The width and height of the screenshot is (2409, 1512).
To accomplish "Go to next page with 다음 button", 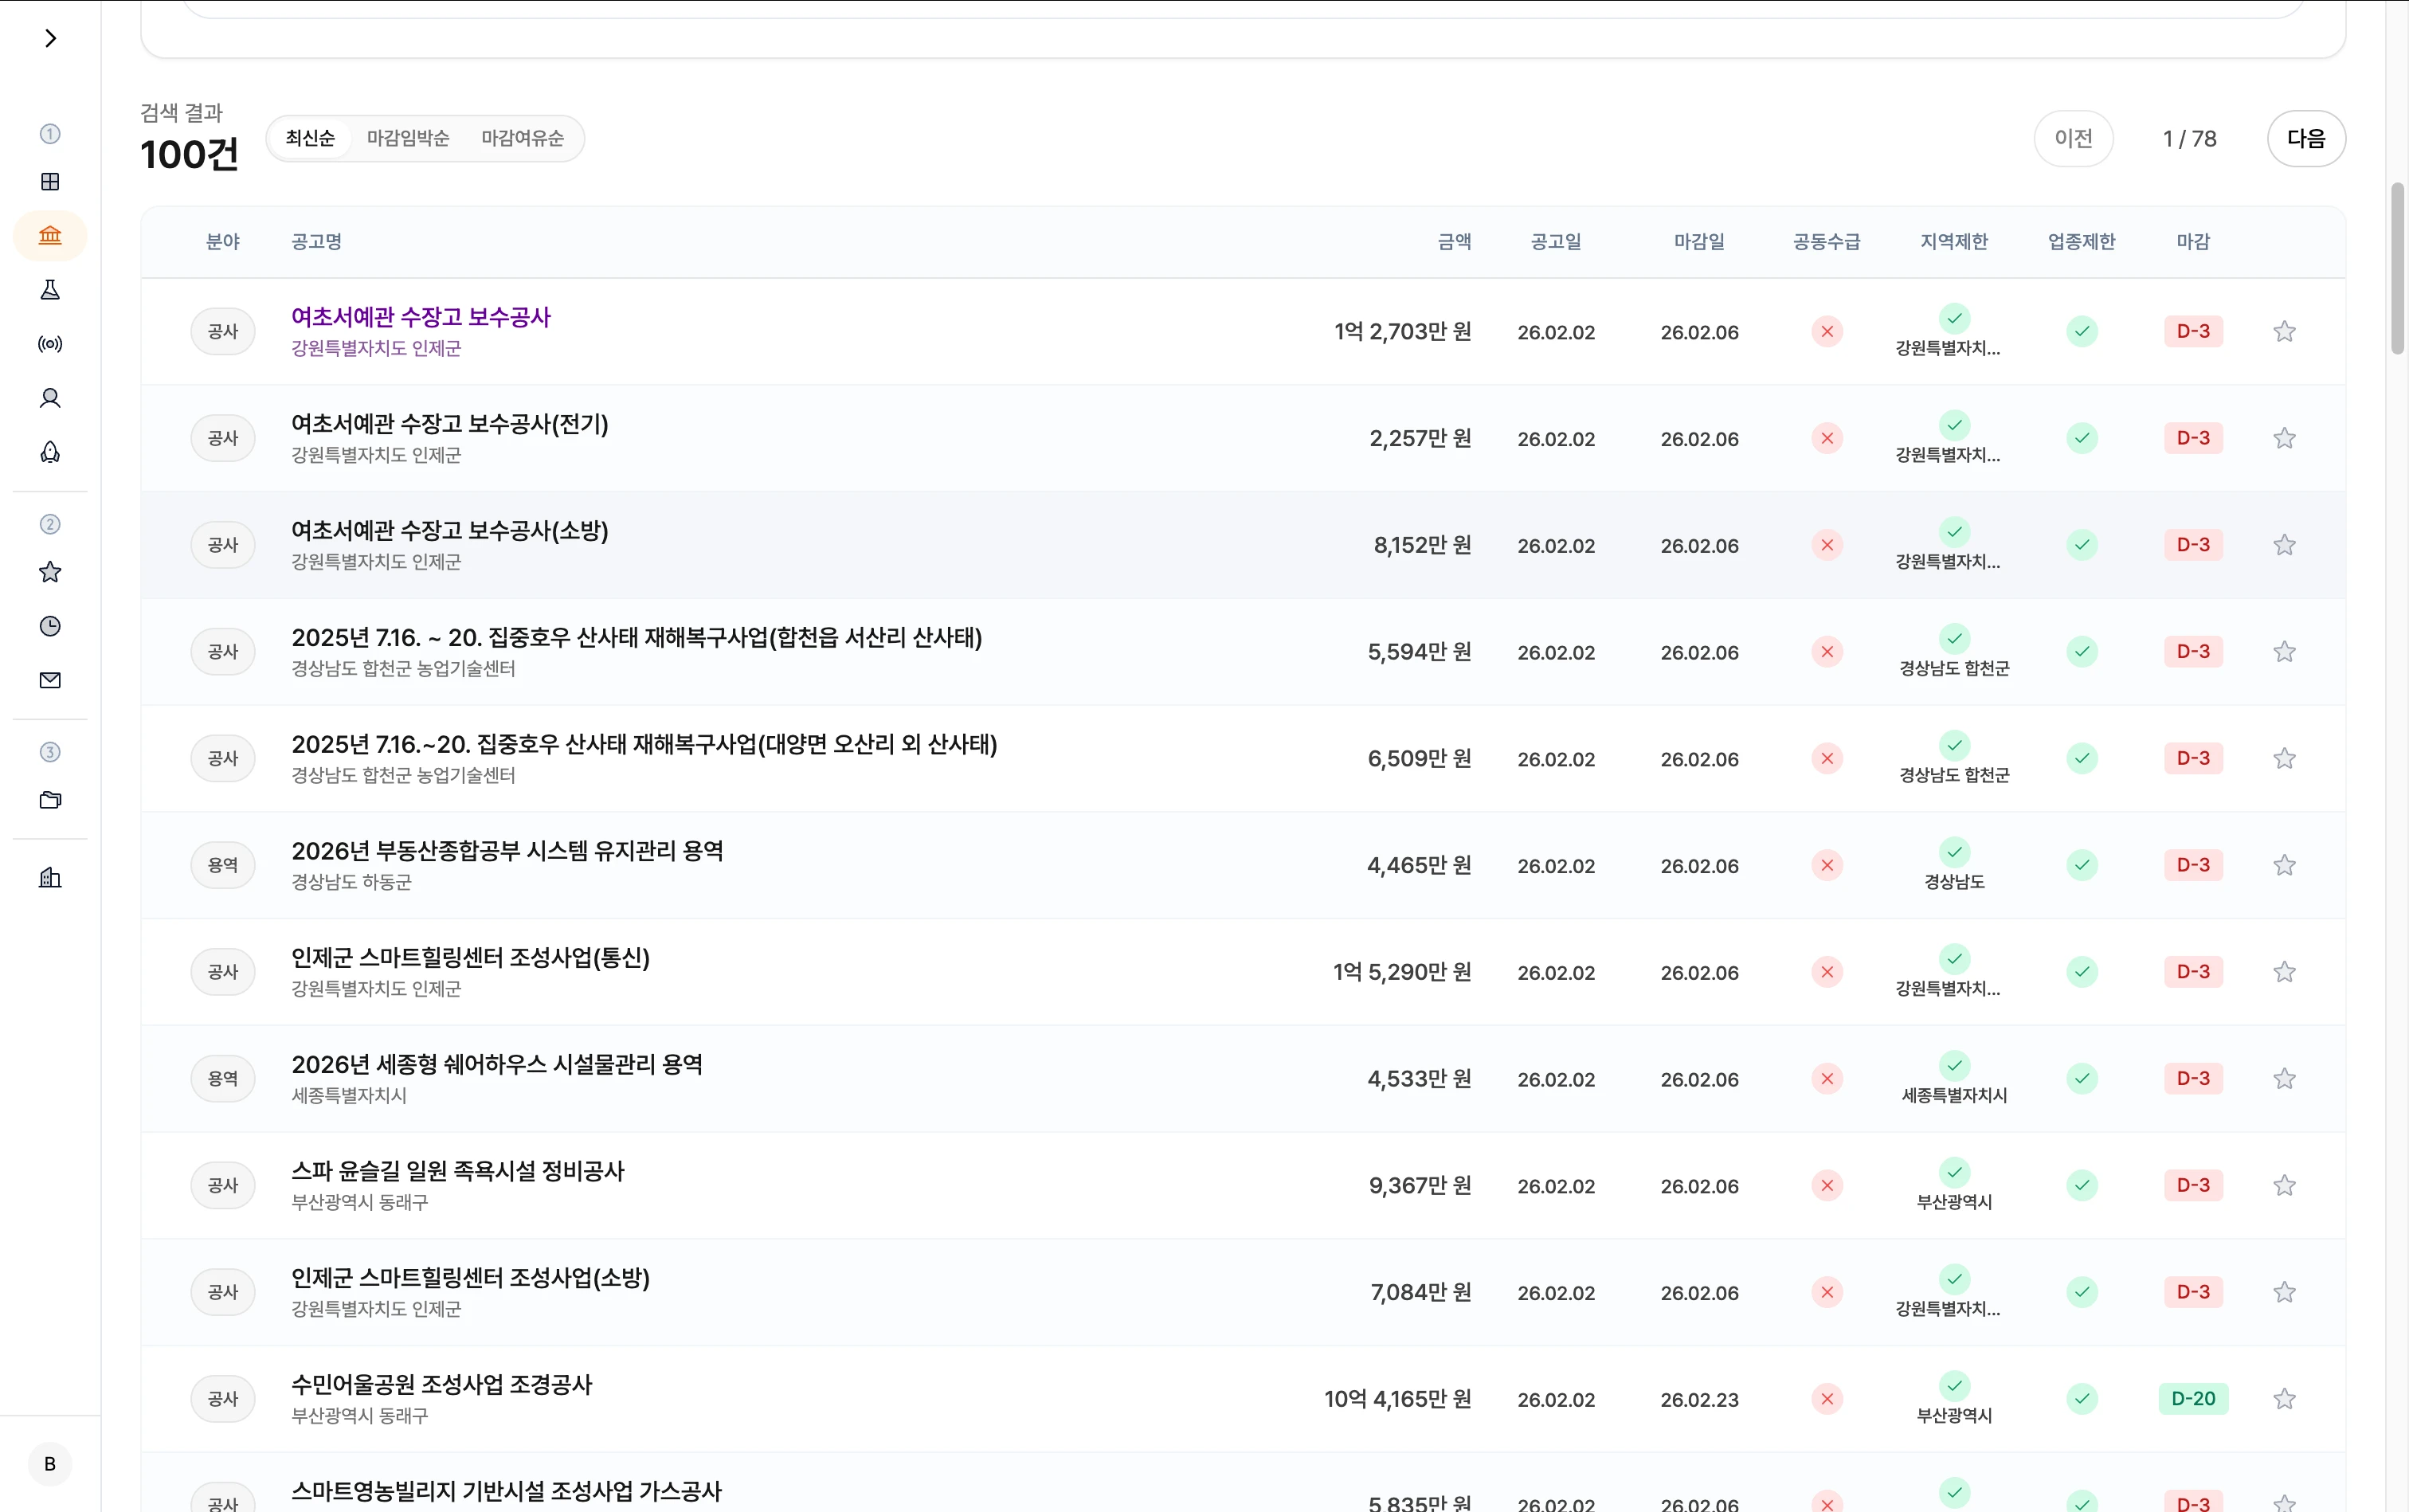I will 2305,138.
